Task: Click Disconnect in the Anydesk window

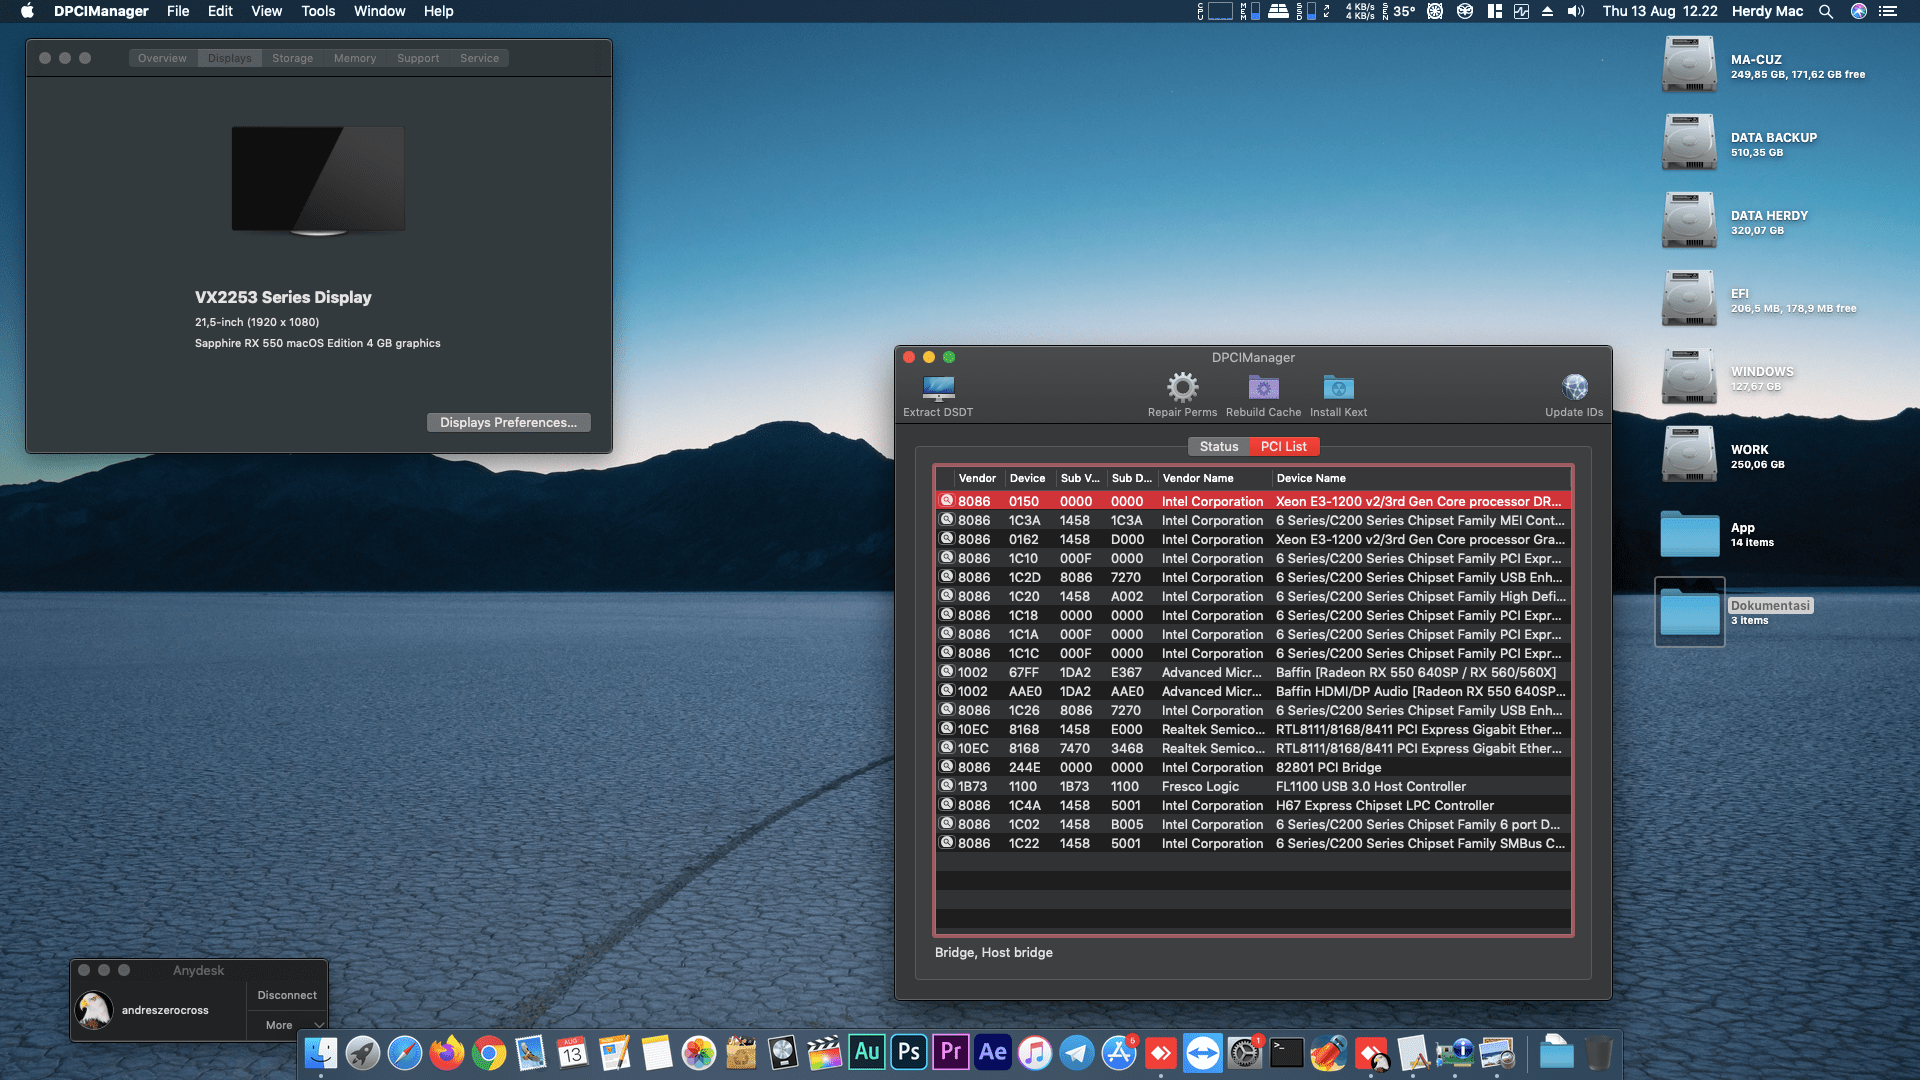Action: tap(287, 995)
